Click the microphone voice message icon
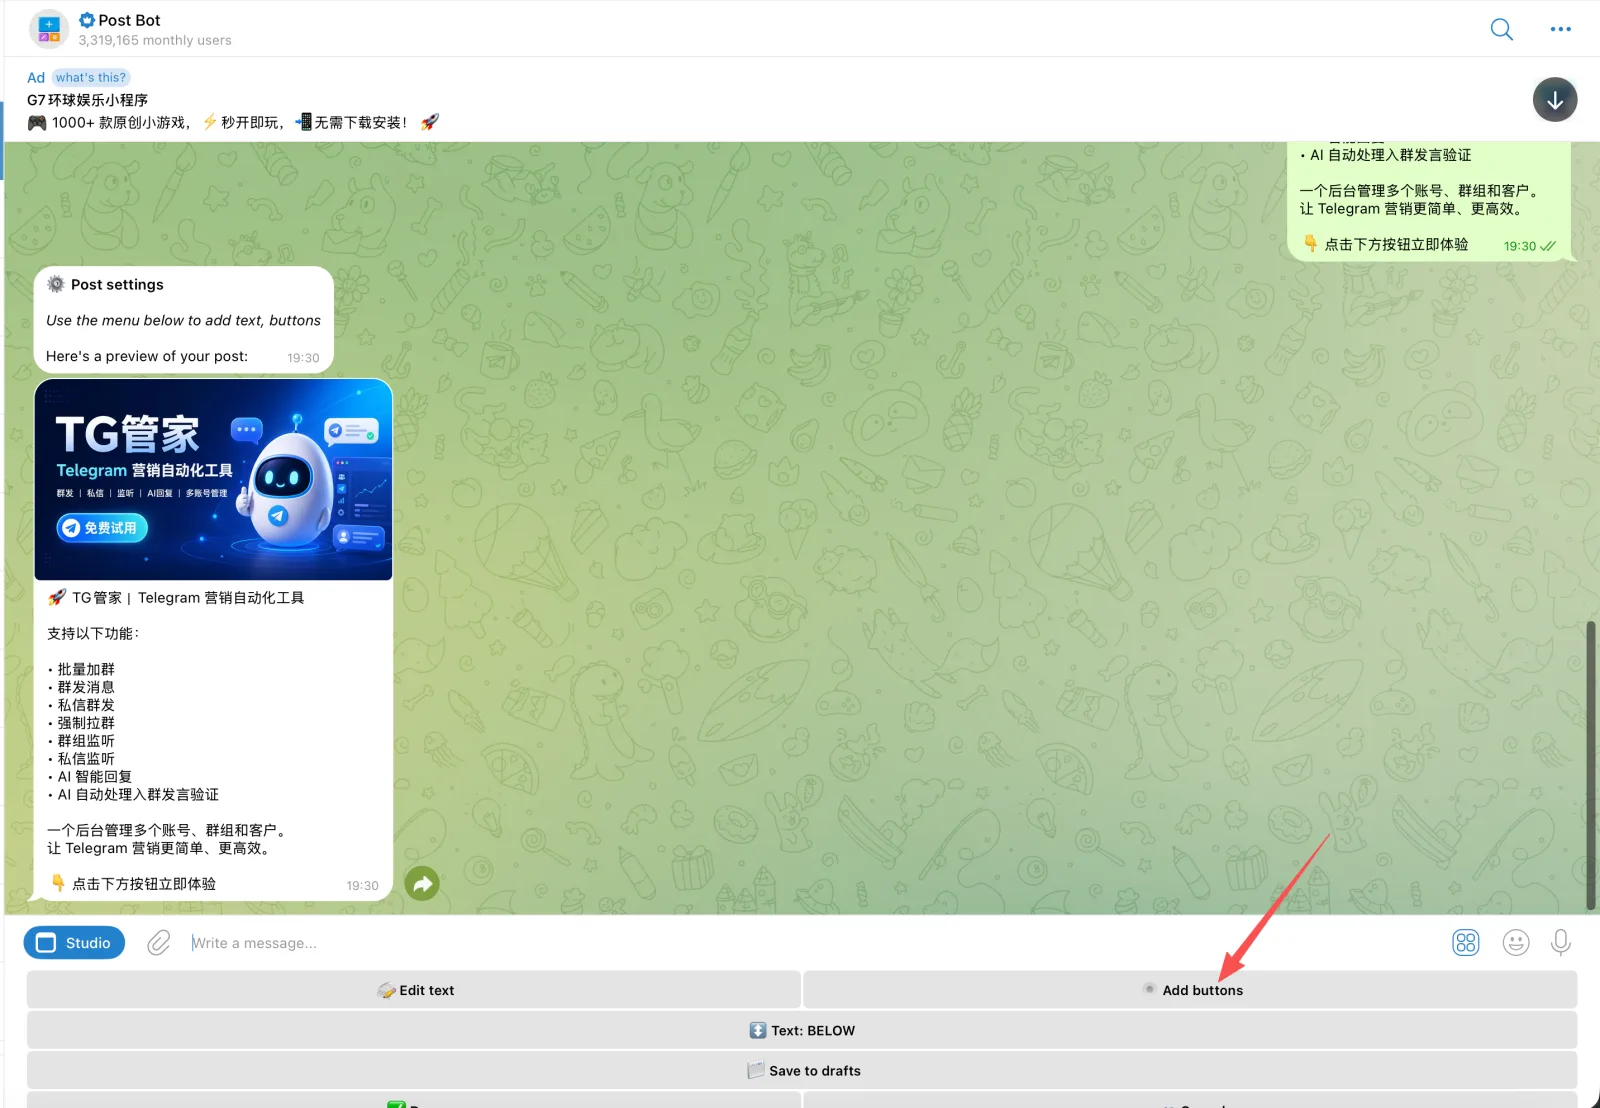 pyautogui.click(x=1560, y=942)
